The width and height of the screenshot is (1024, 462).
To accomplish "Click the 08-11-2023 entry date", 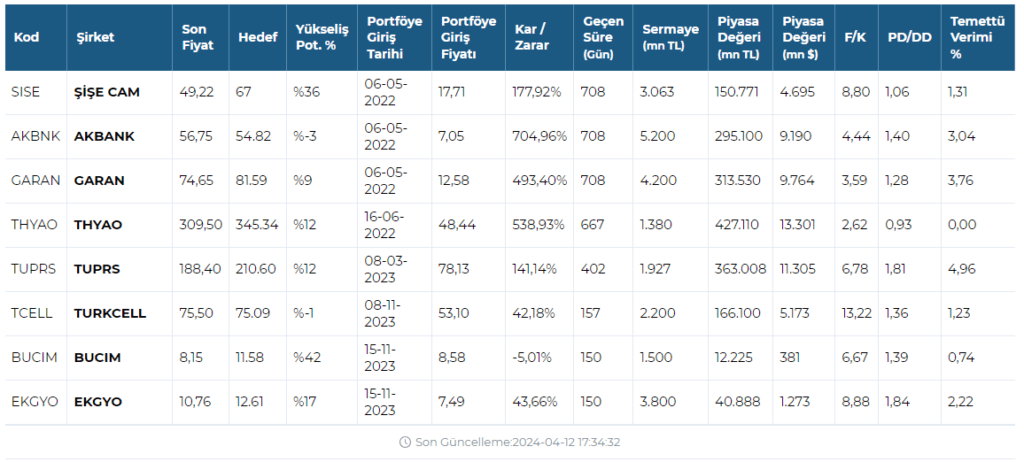I will 383,314.
